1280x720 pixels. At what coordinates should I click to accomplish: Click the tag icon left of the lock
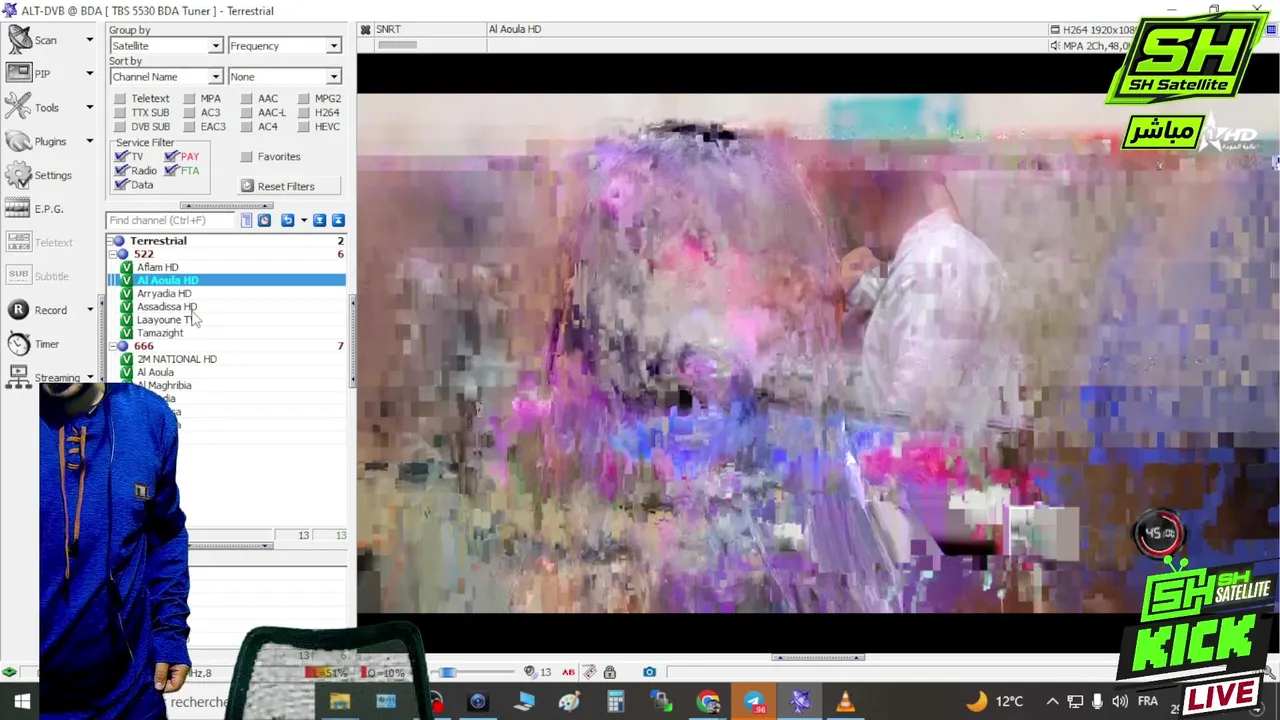tap(590, 672)
